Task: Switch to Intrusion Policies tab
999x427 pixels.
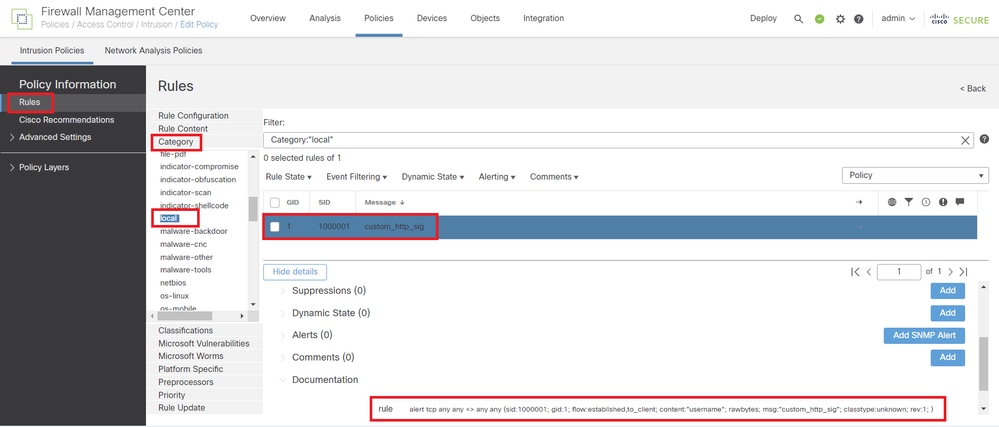Action: (52, 50)
